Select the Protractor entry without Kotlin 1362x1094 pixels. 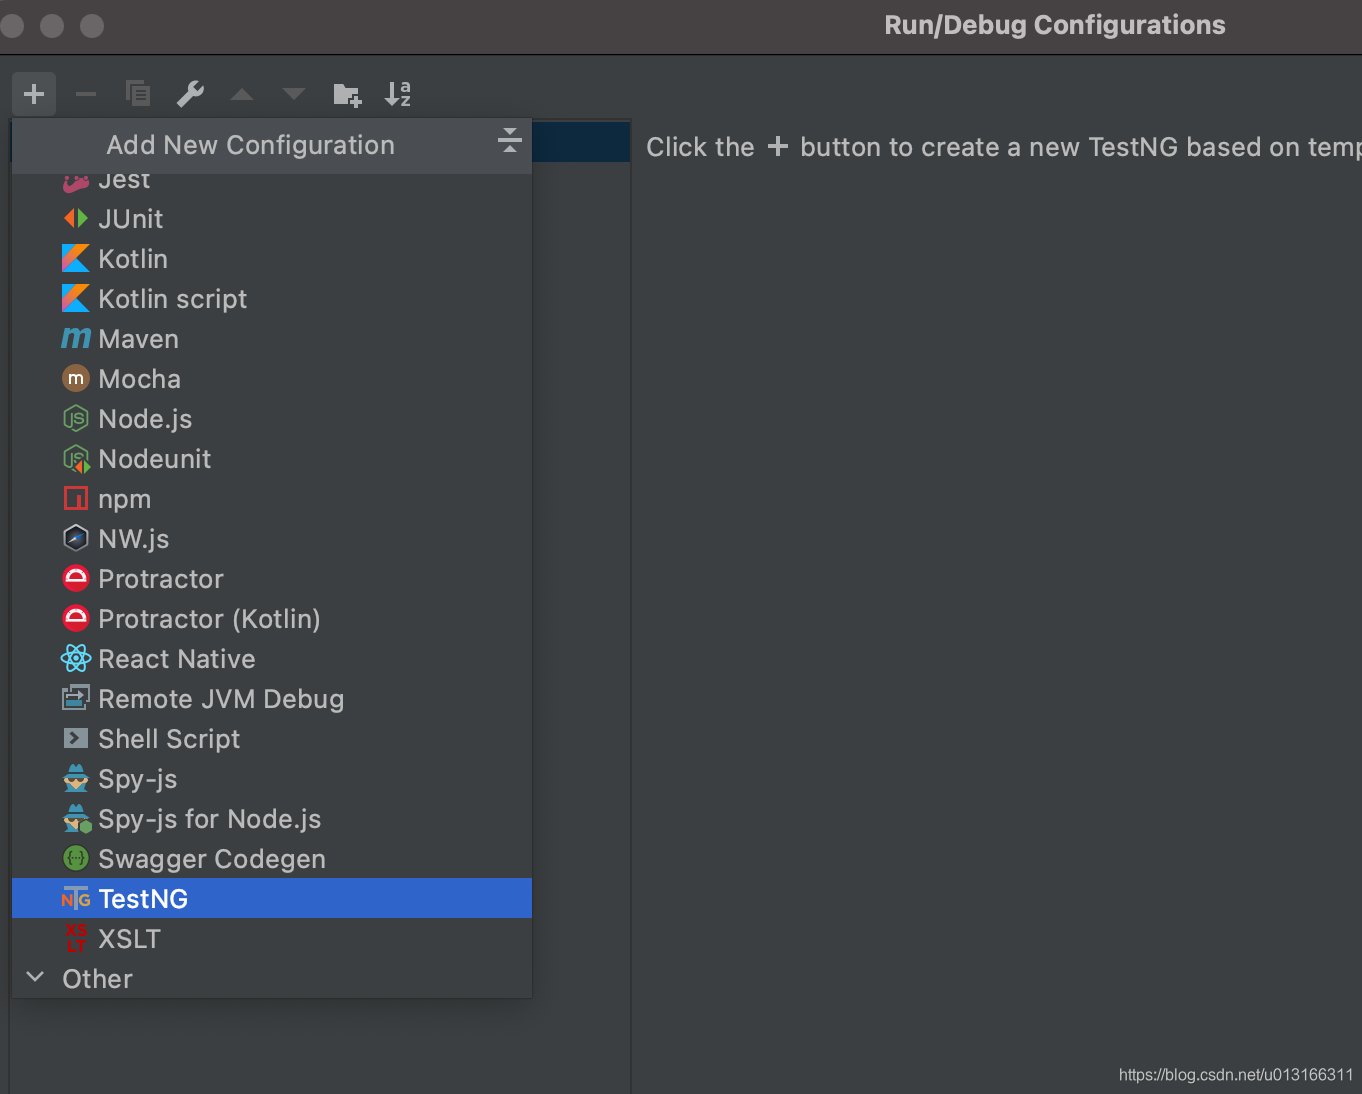click(x=272, y=578)
